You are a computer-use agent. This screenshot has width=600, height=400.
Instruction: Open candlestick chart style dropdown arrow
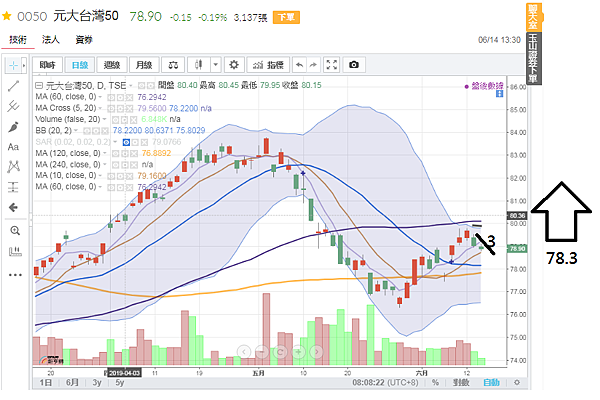(x=213, y=64)
